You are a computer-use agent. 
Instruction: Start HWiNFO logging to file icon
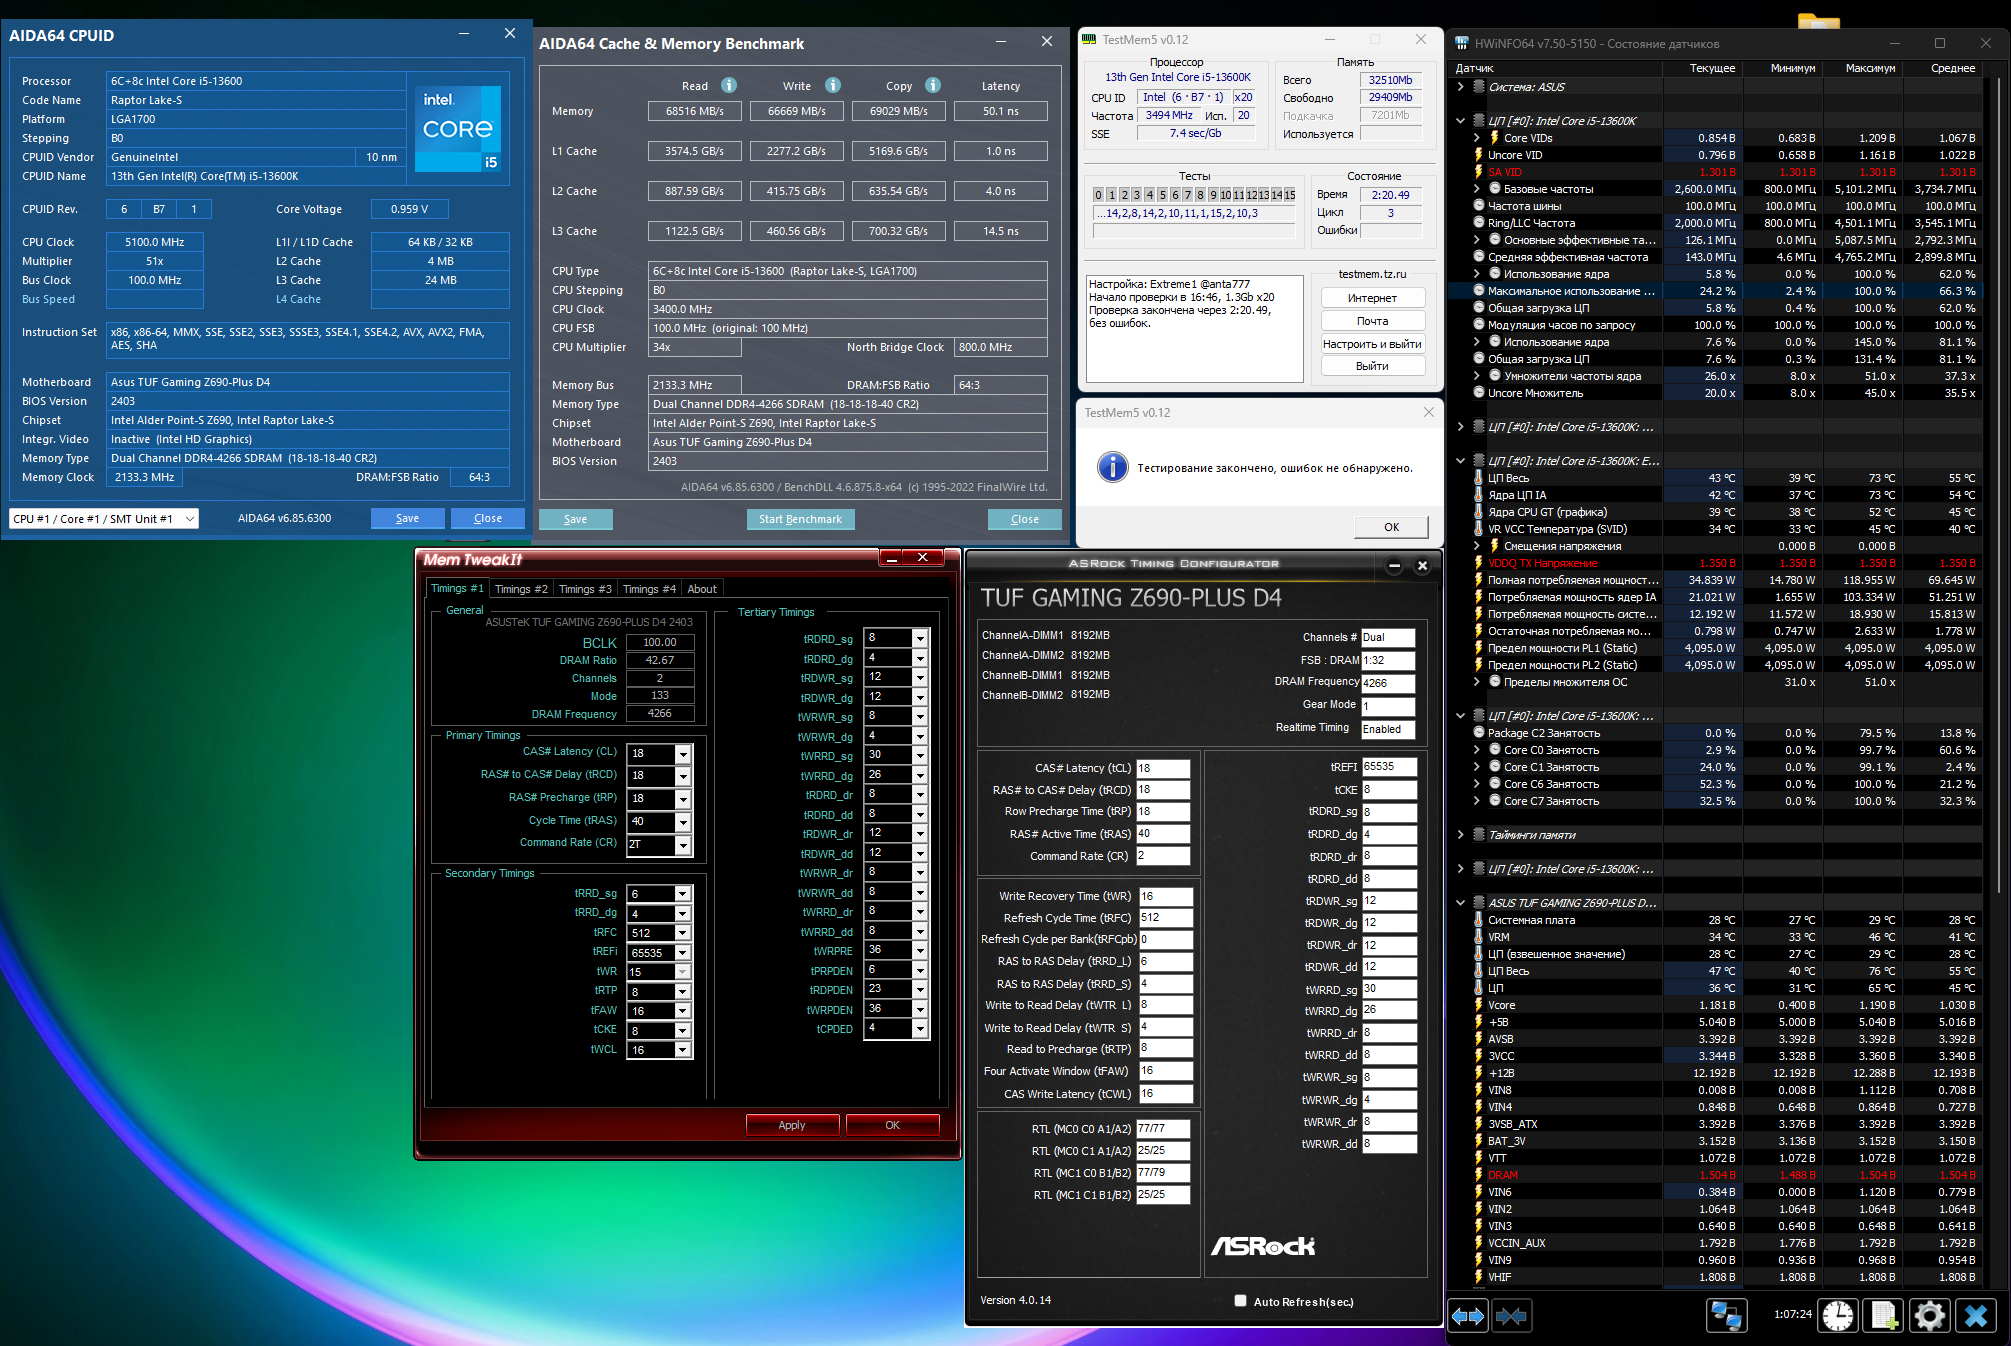pyautogui.click(x=1883, y=1316)
